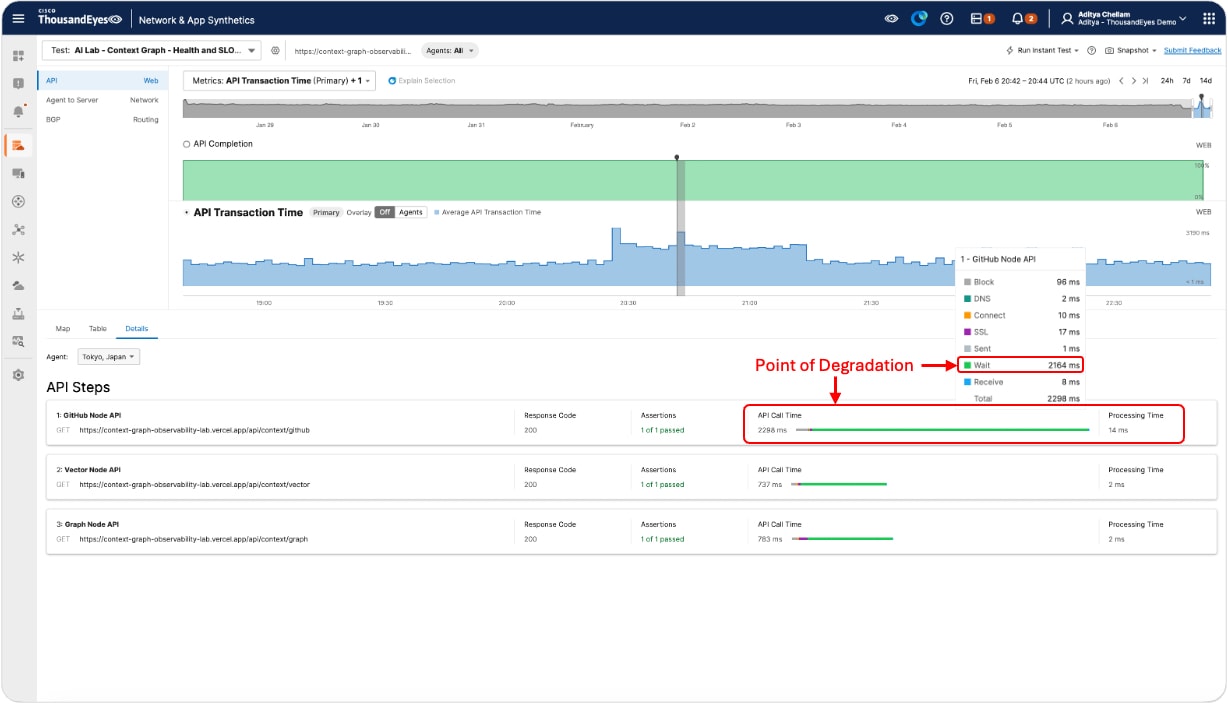The width and height of the screenshot is (1228, 704).
Task: Select the API Completion radio button
Action: 187,144
